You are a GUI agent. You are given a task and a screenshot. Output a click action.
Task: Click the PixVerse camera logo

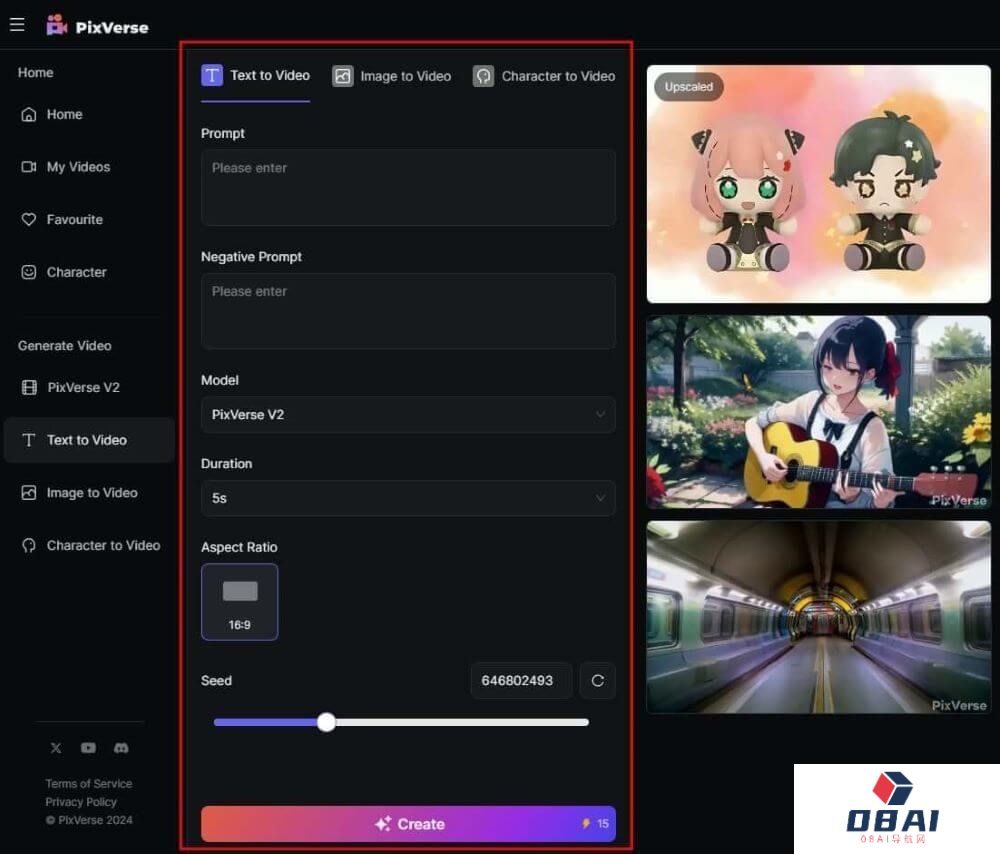point(56,26)
